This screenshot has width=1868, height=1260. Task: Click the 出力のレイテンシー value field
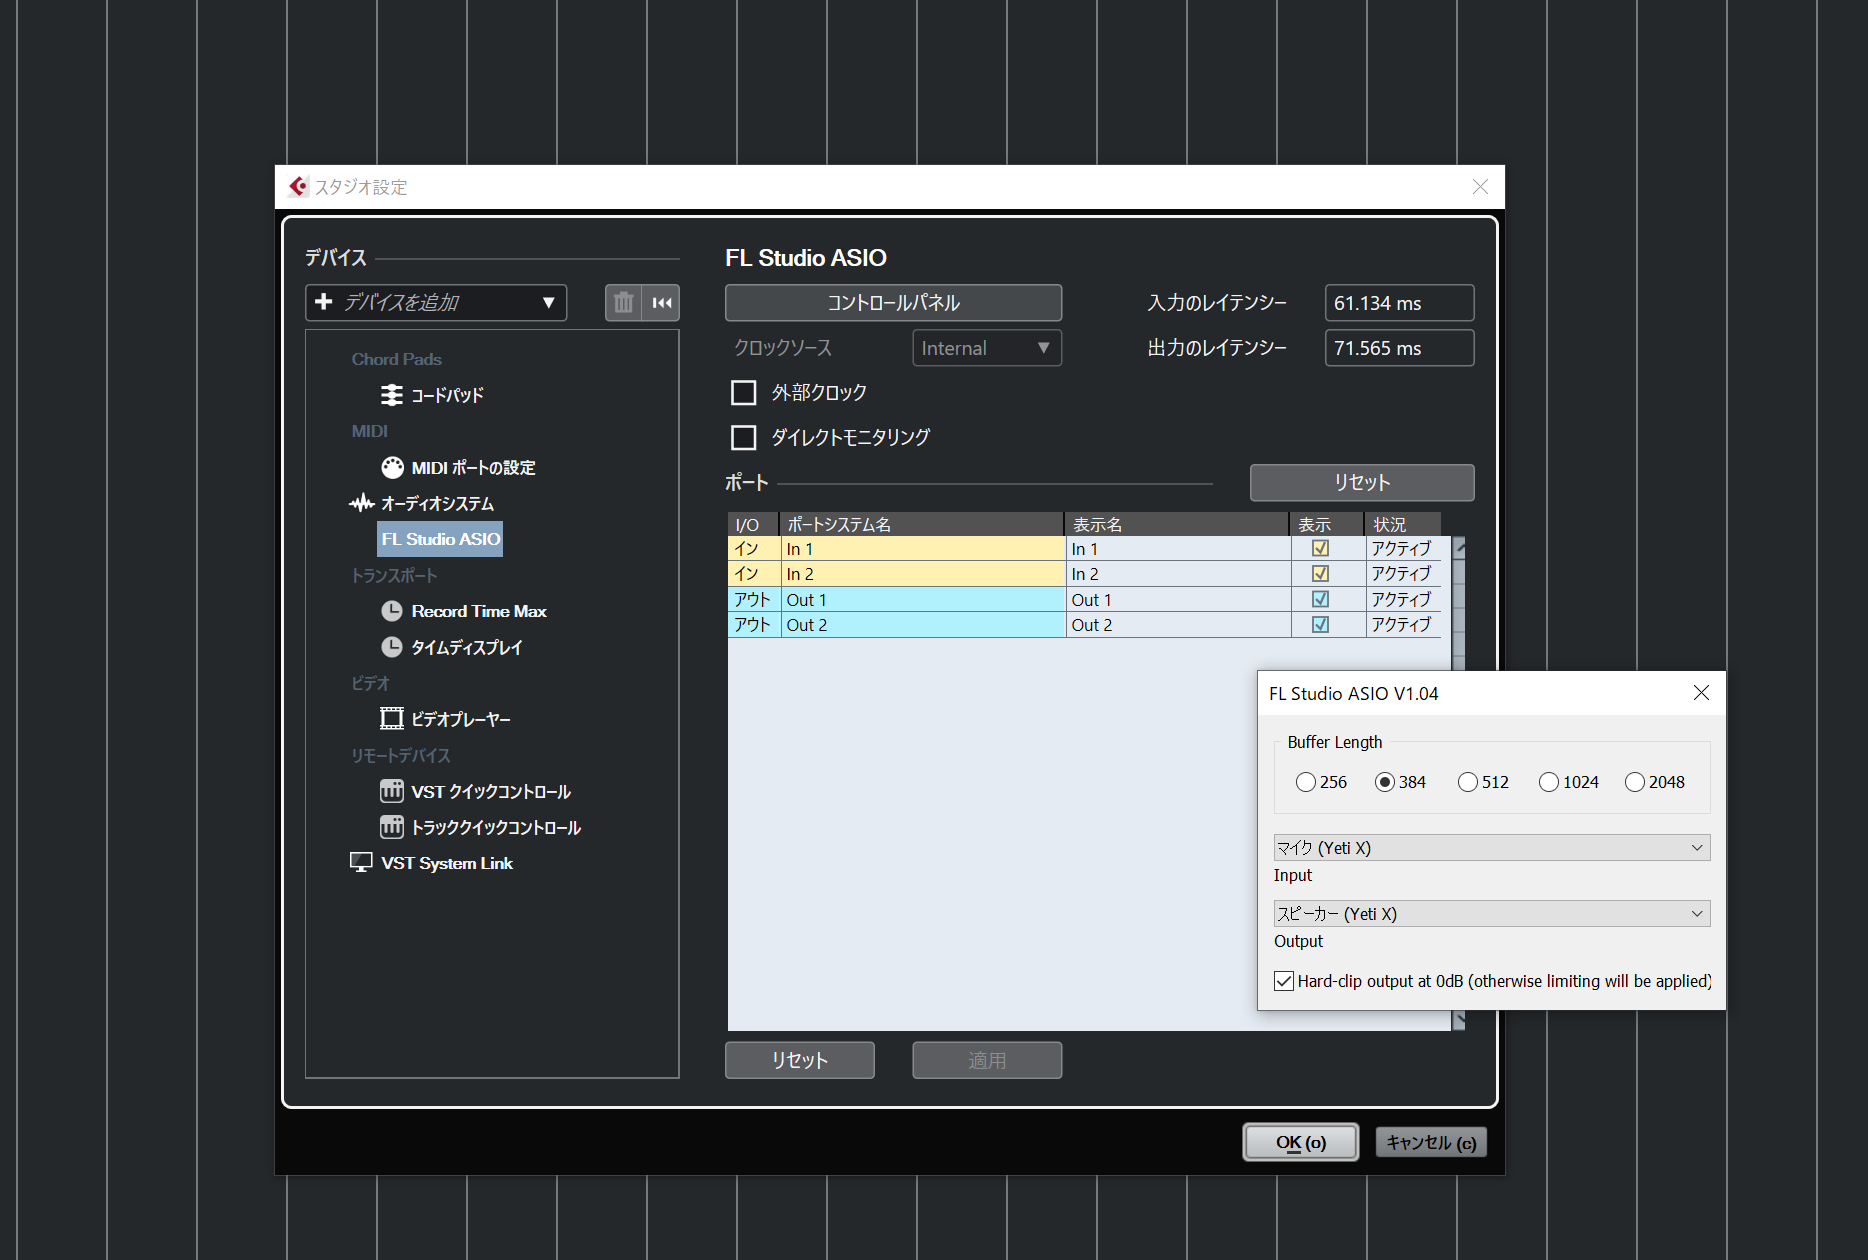(1399, 348)
